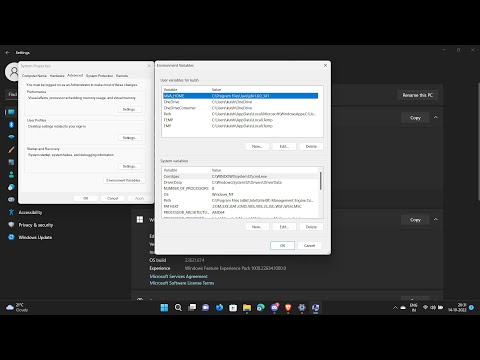Open Task View icon on taskbar
The width and height of the screenshot is (480, 360).
192,307
